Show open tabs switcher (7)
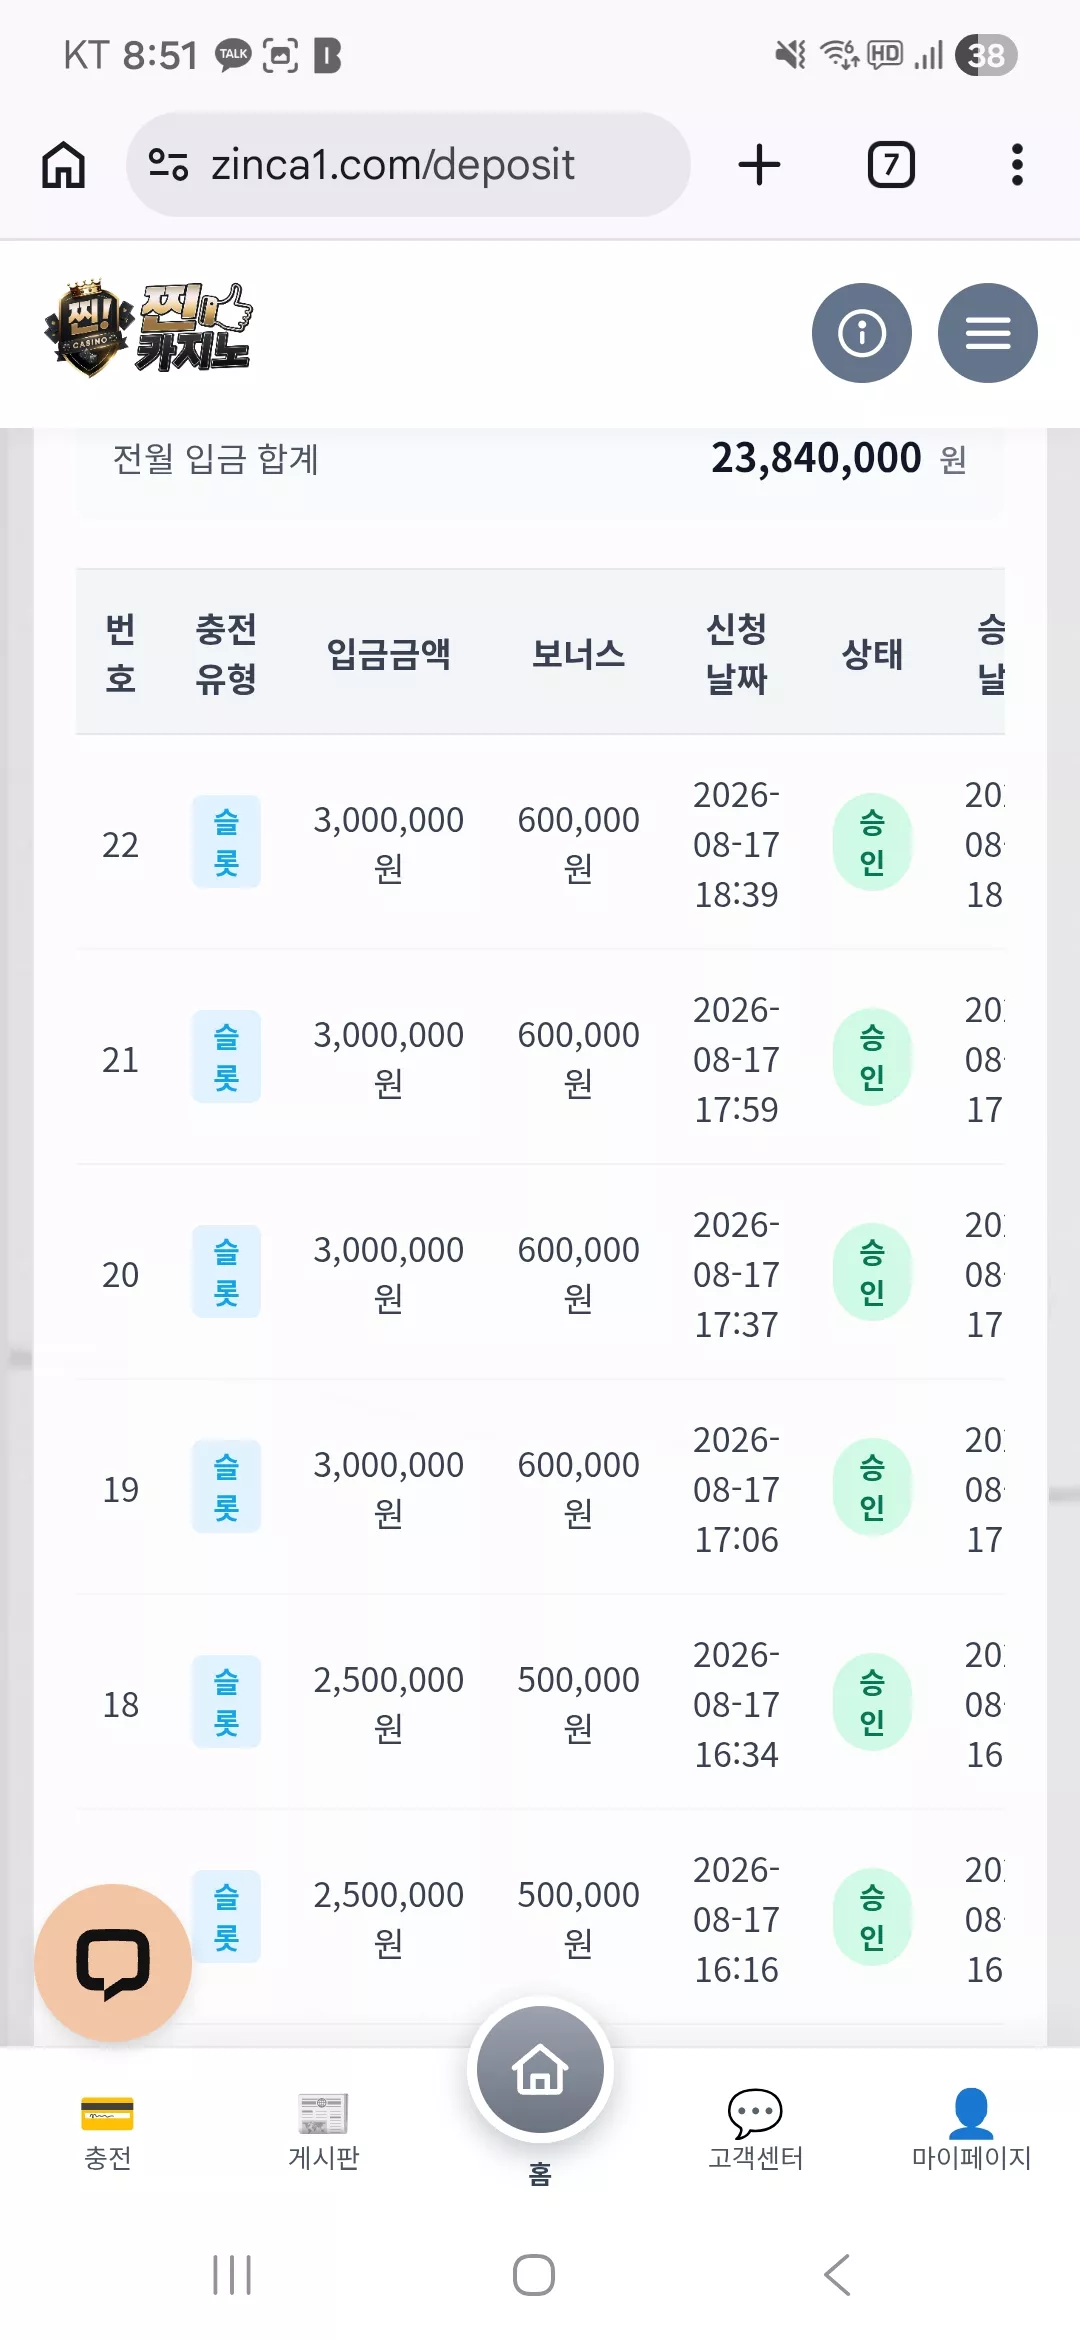The image size is (1080, 2340). tap(891, 164)
